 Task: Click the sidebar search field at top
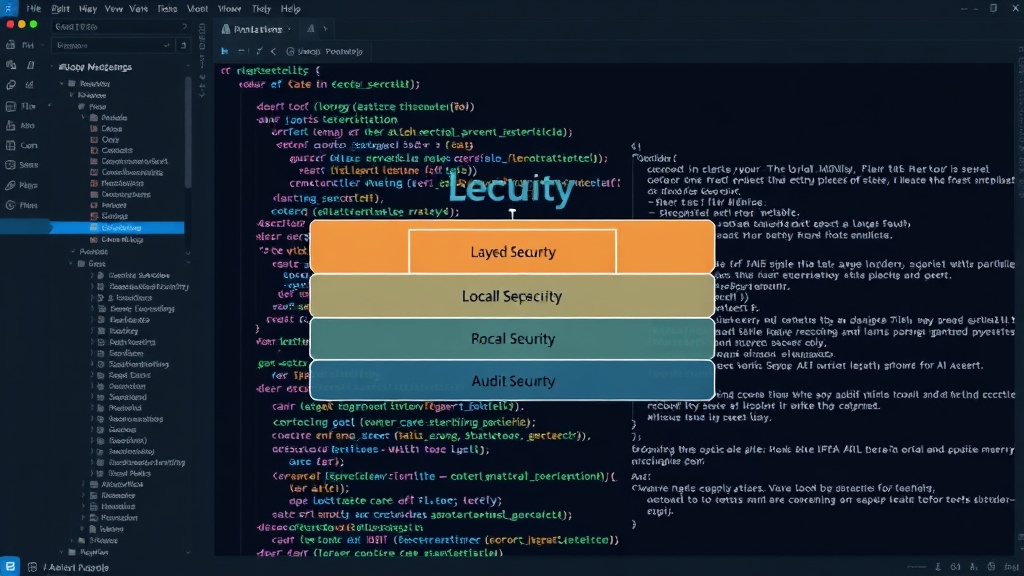pos(121,27)
